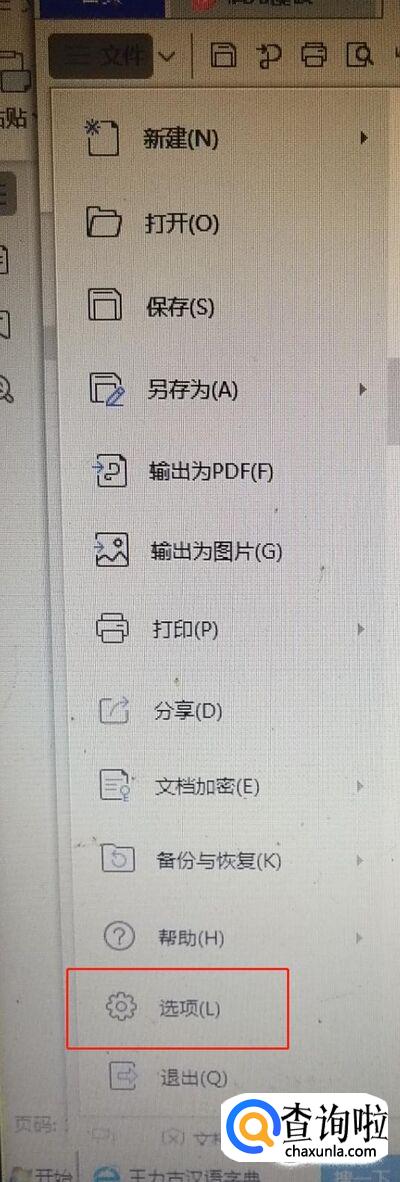Expand the 另存为(A) submenu arrow

362,390
